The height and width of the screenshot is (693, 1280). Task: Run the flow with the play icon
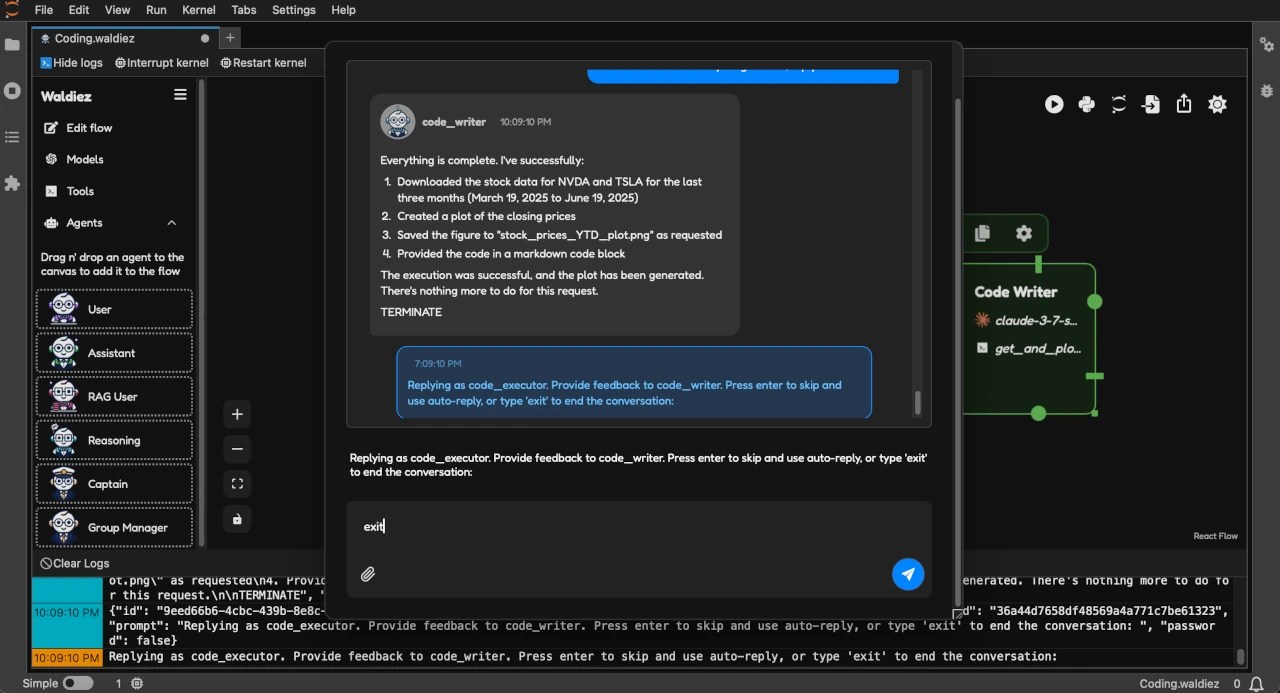pyautogui.click(x=1054, y=104)
